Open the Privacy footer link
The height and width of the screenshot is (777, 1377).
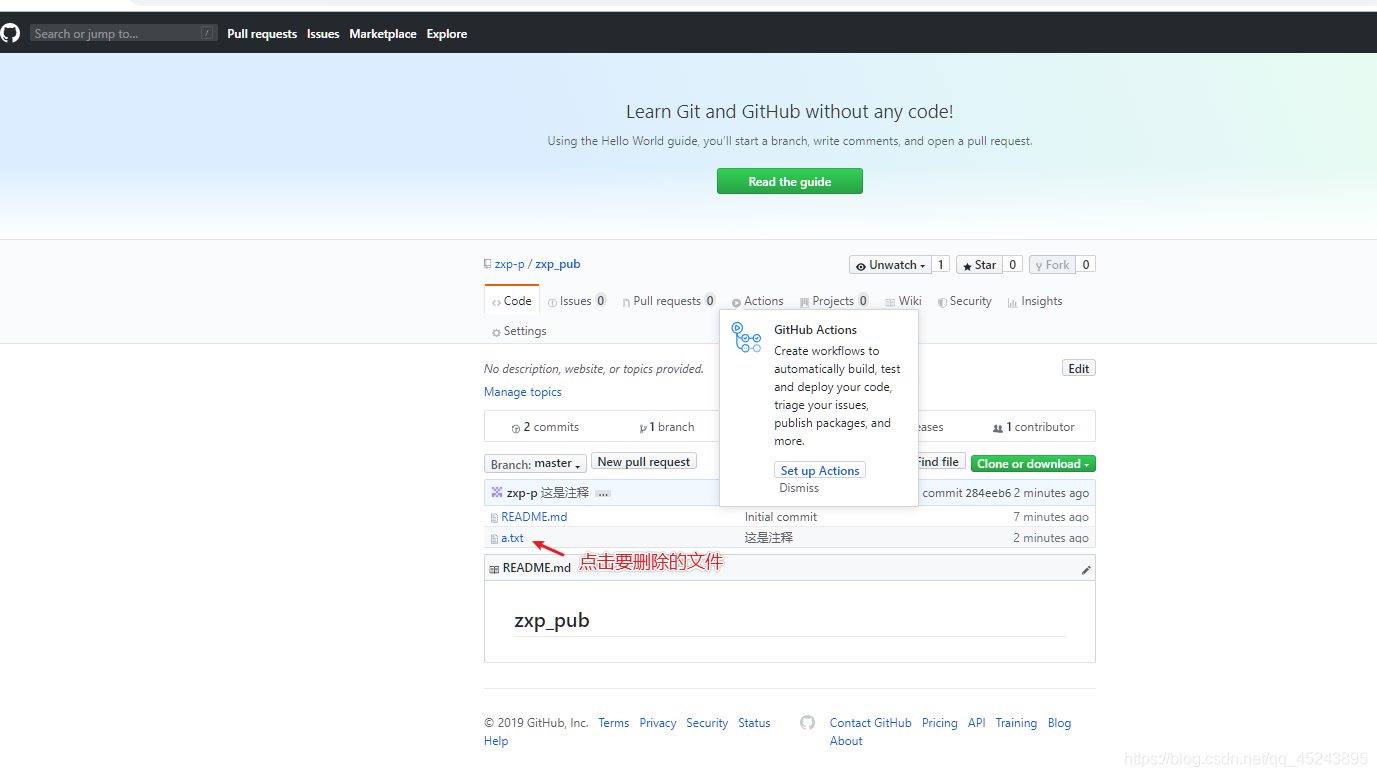pyautogui.click(x=658, y=723)
